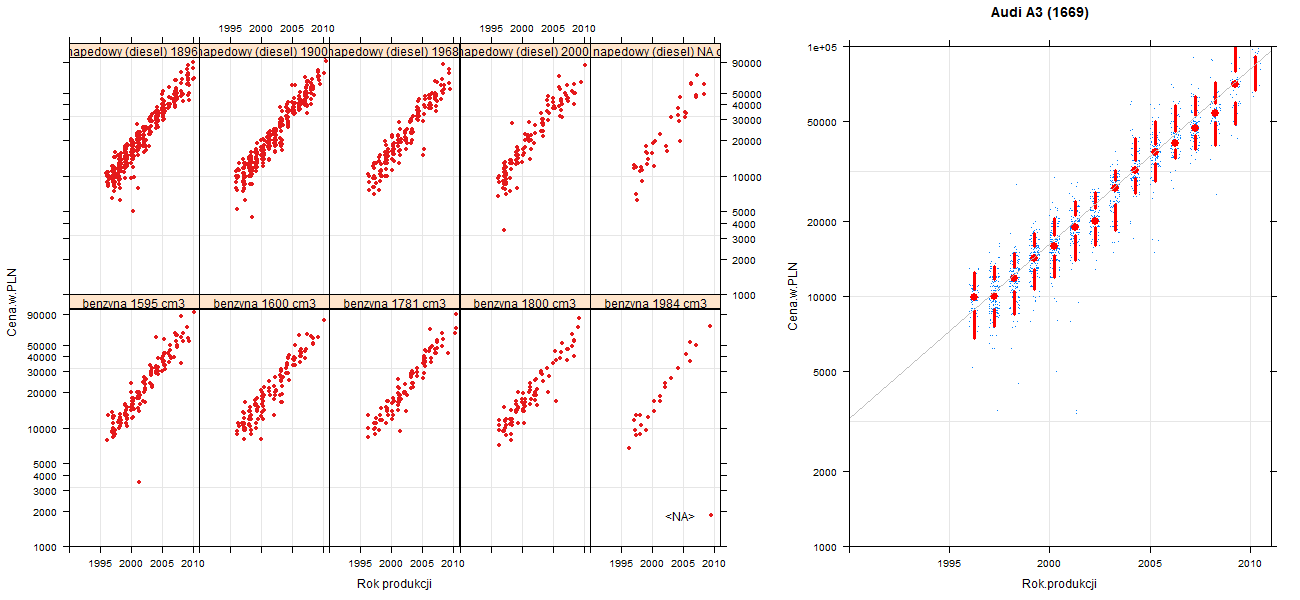Click the 2005 year tick under the Audi A3 plot
1300x600 pixels.
(x=1151, y=564)
